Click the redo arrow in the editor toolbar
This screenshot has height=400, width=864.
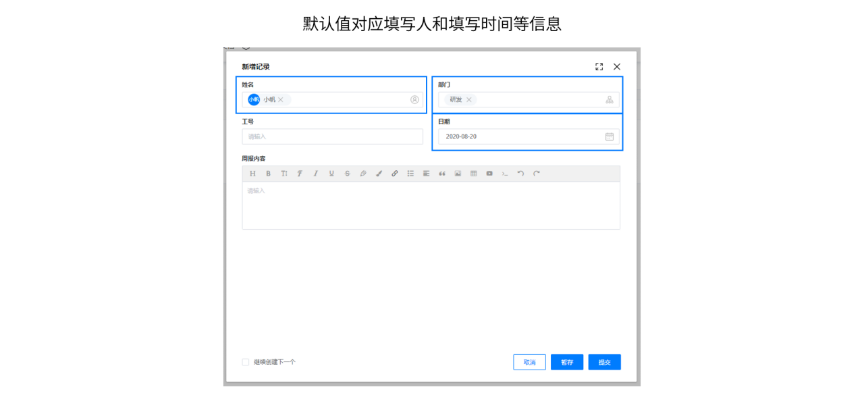[x=537, y=173]
